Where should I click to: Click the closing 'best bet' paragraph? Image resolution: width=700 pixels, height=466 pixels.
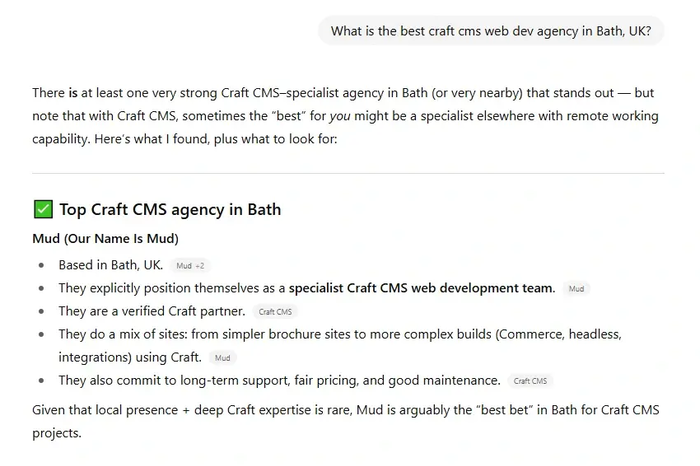(x=346, y=421)
